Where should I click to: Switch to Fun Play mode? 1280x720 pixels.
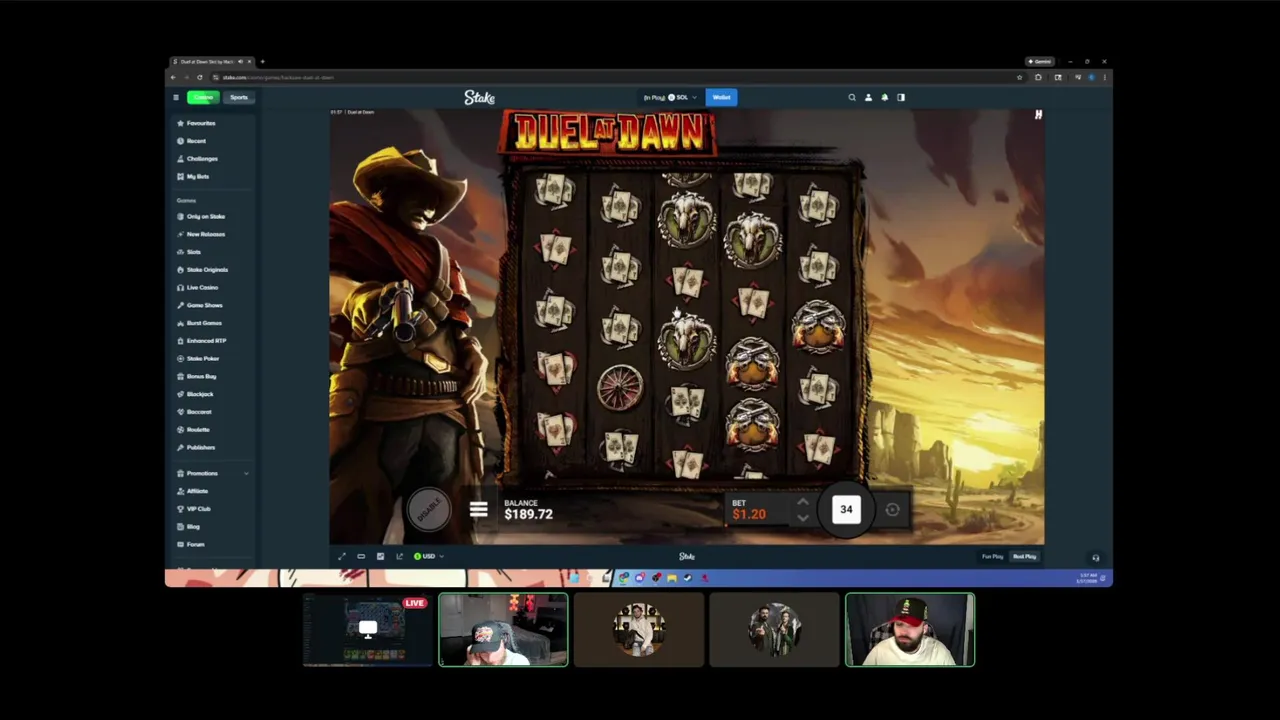[x=992, y=557]
